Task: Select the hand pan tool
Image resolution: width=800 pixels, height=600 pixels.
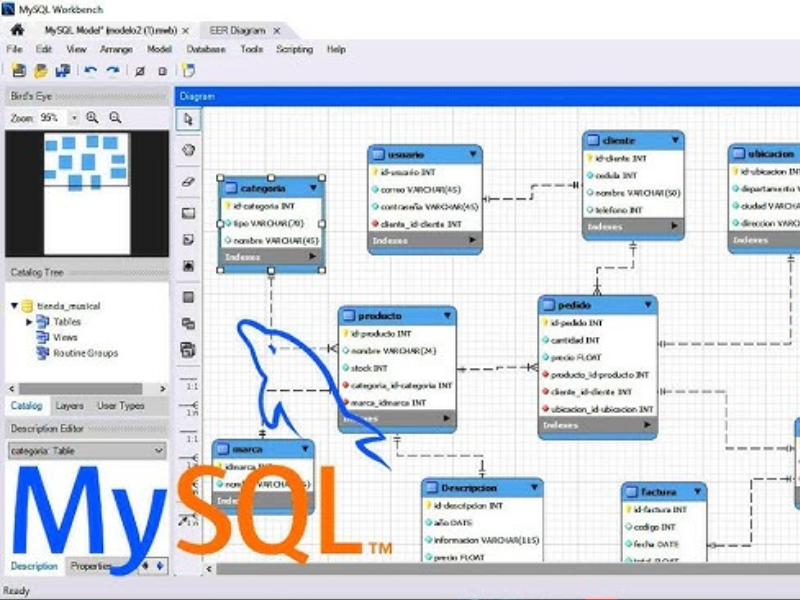Action: pos(188,150)
